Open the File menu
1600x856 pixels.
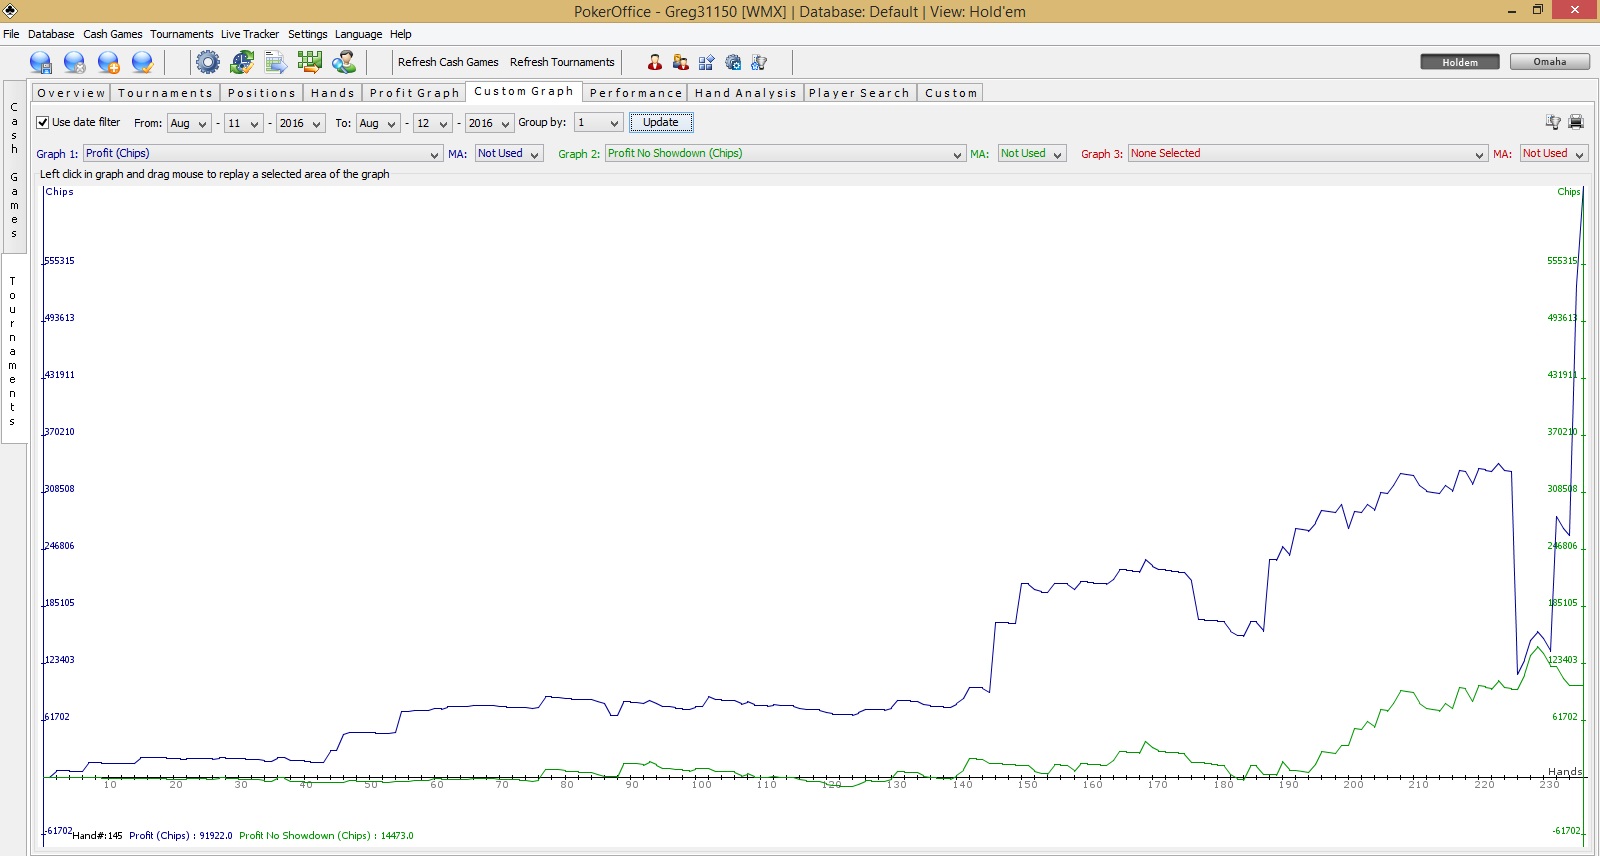click(x=11, y=34)
